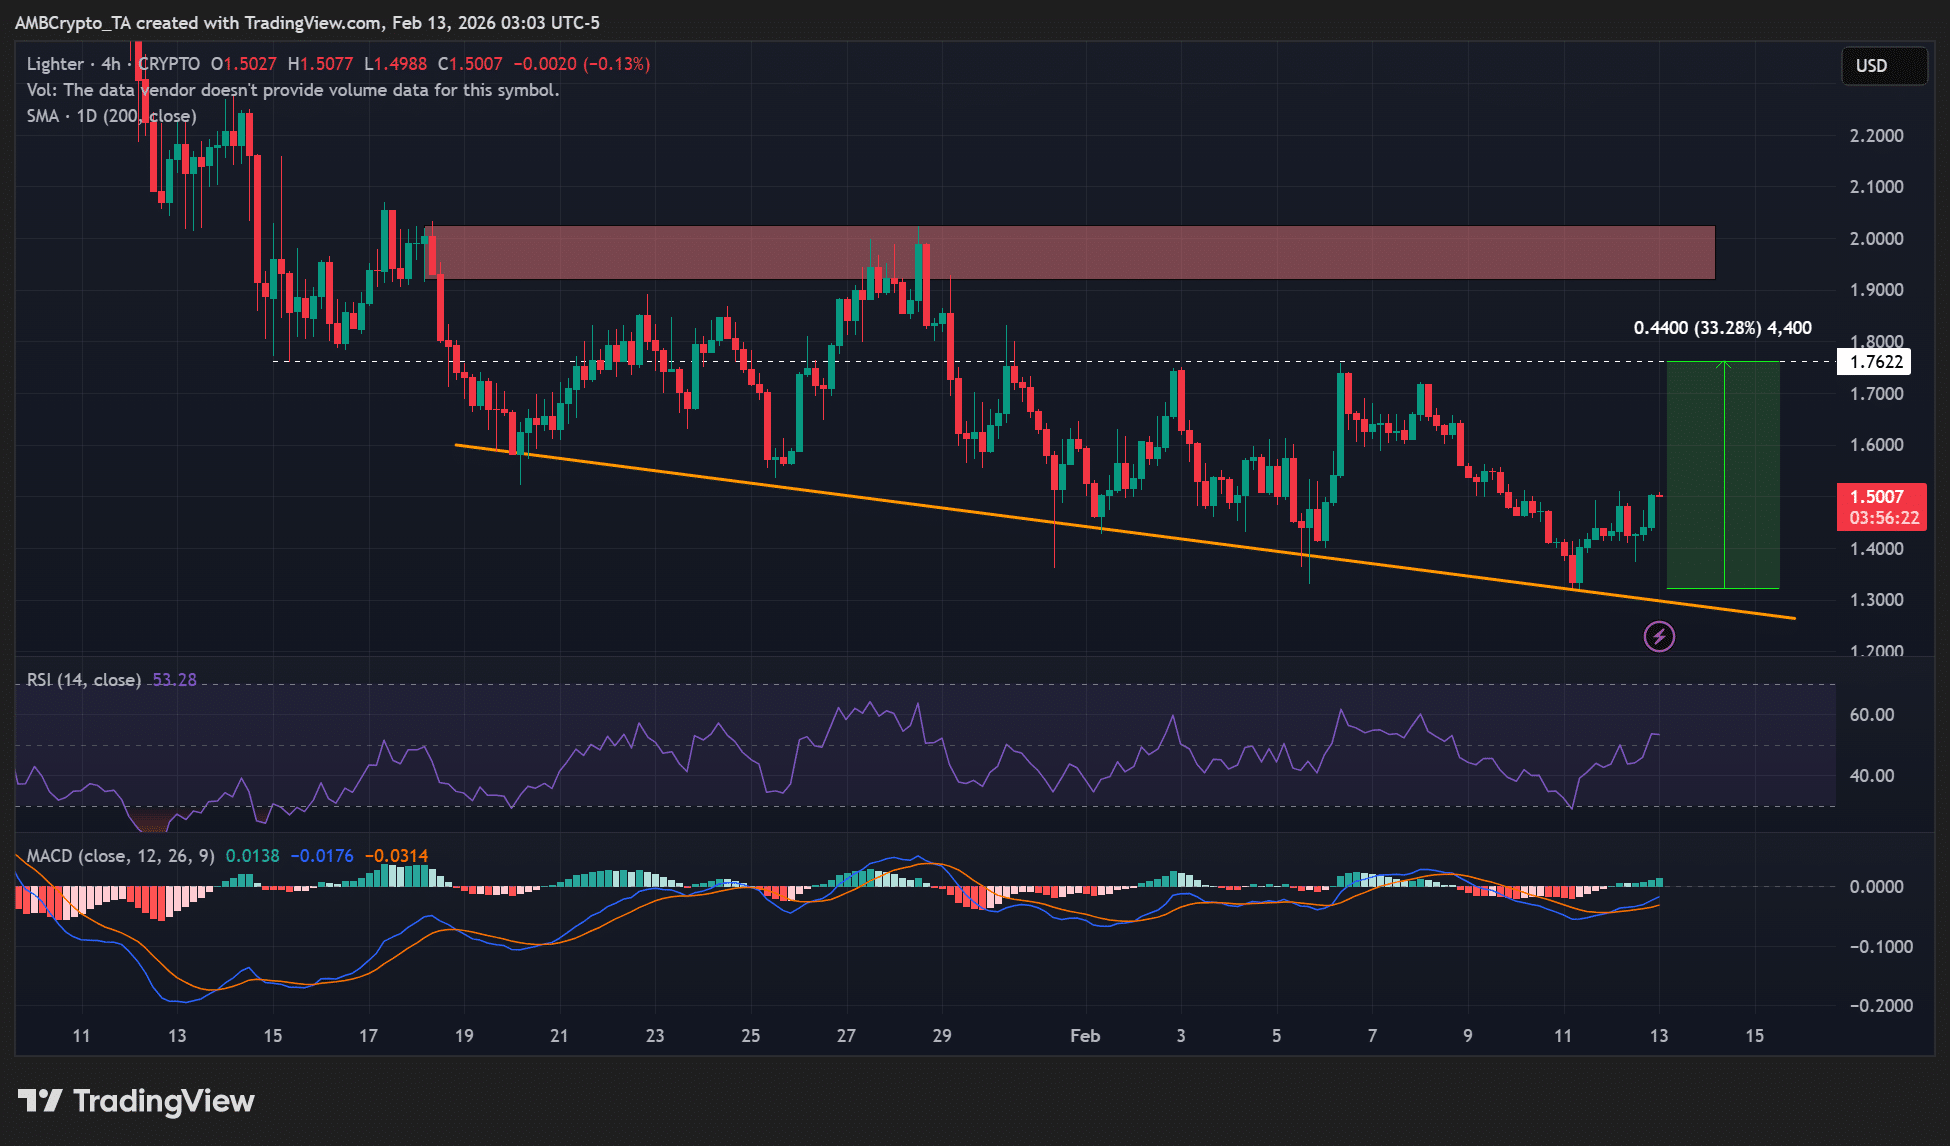Click the MACD histogram value 0.0138

pos(252,856)
